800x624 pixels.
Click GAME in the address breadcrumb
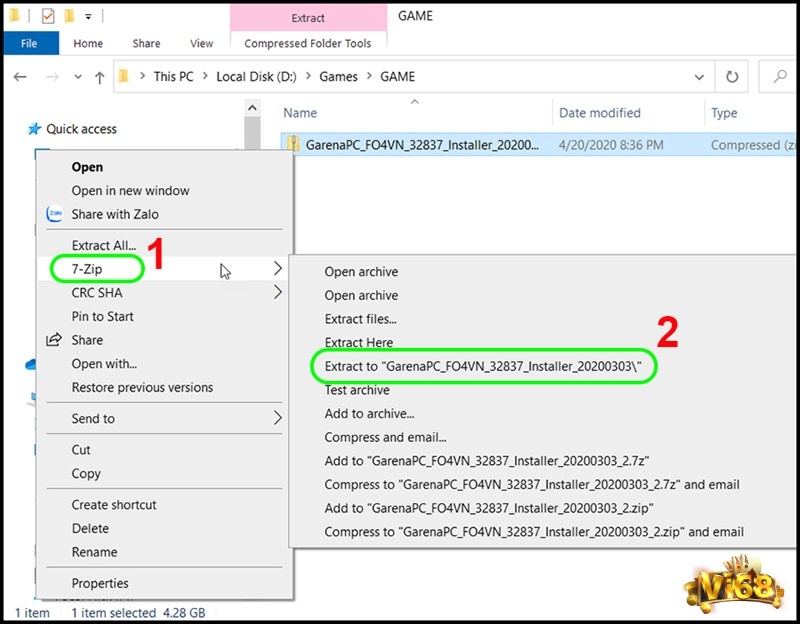[x=397, y=77]
